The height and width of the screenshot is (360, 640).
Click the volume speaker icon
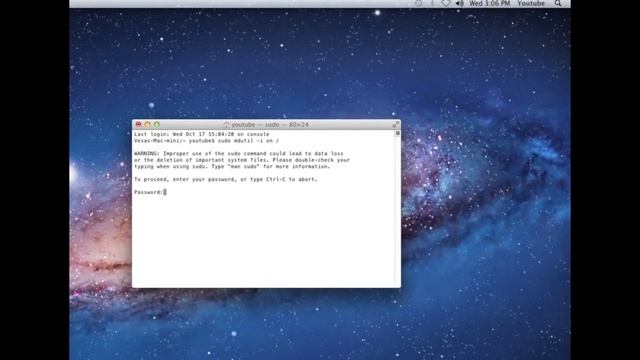460,3
